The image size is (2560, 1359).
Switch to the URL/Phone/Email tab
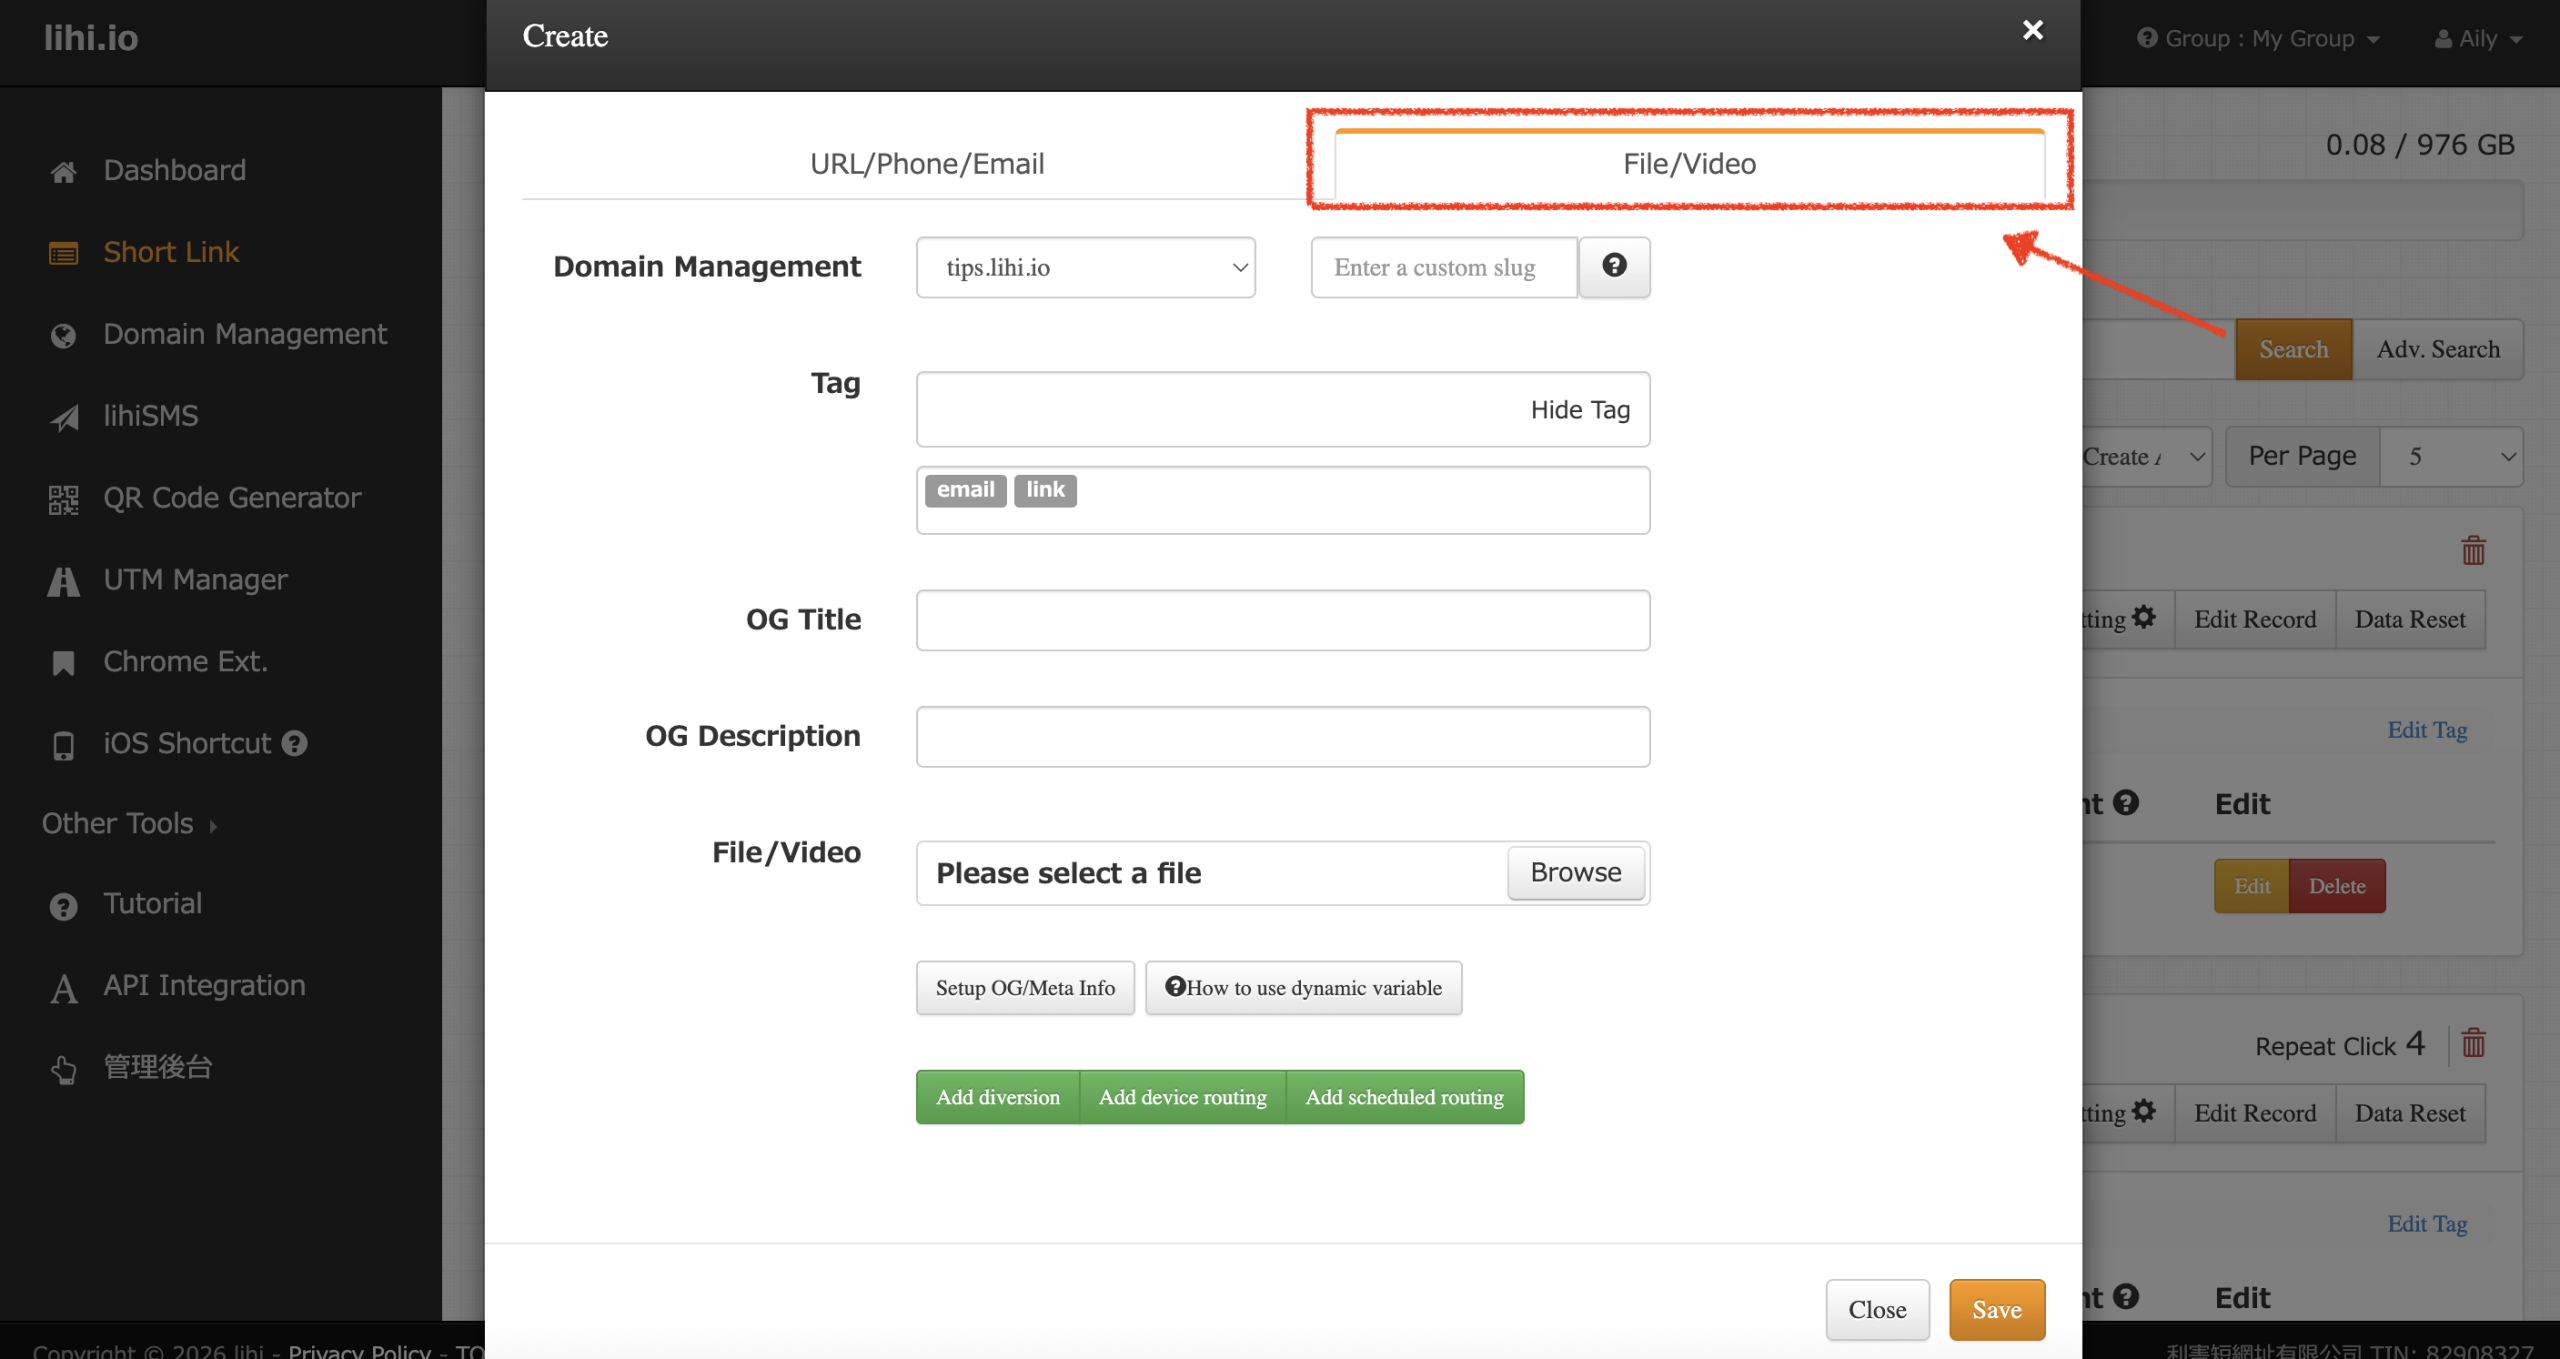926,164
